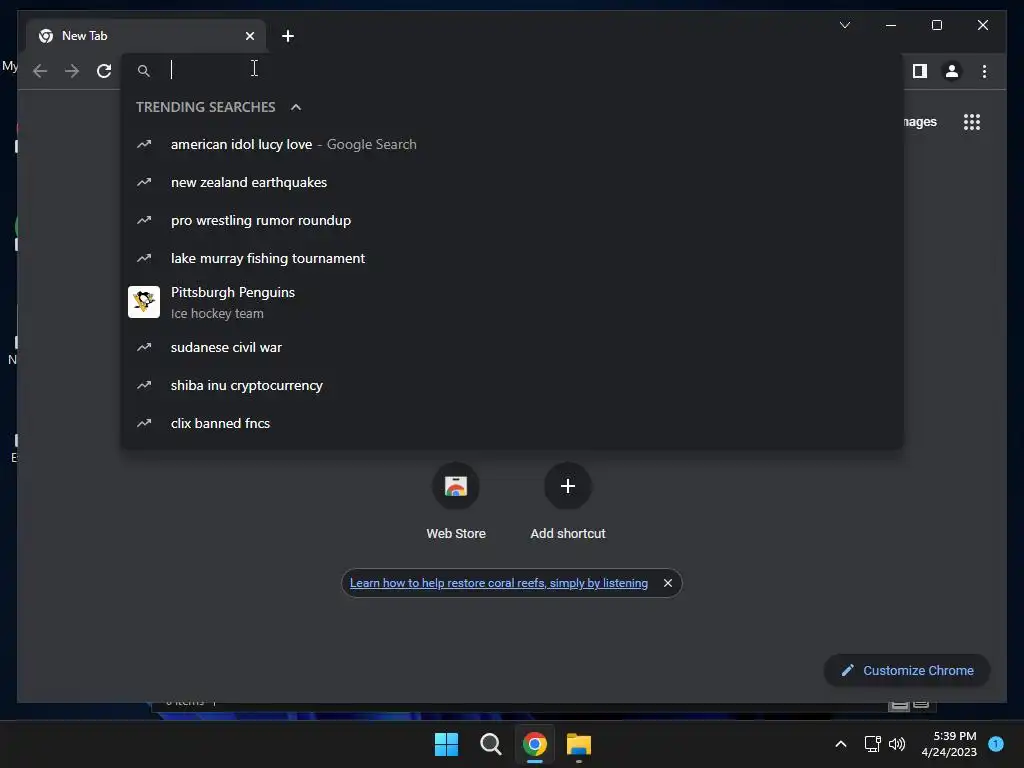Show hidden system tray icons
The width and height of the screenshot is (1024, 768).
[841, 744]
